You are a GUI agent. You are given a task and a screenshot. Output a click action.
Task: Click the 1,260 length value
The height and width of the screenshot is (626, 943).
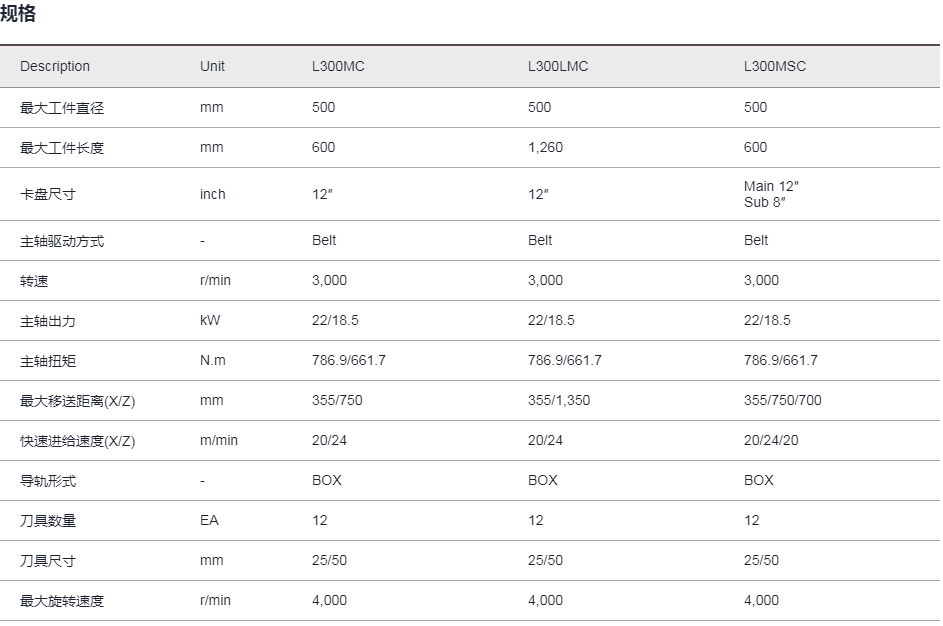[x=545, y=147]
